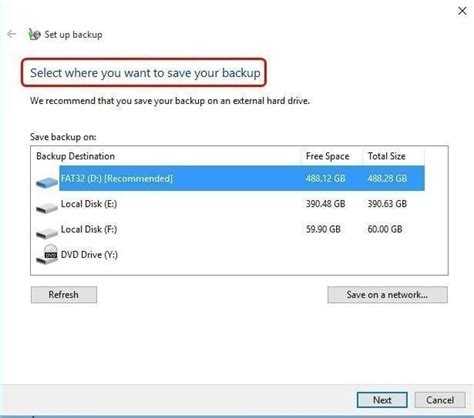Viewport: 474px width, 418px height.
Task: Click the Set up backup title text
Action: tap(73, 34)
